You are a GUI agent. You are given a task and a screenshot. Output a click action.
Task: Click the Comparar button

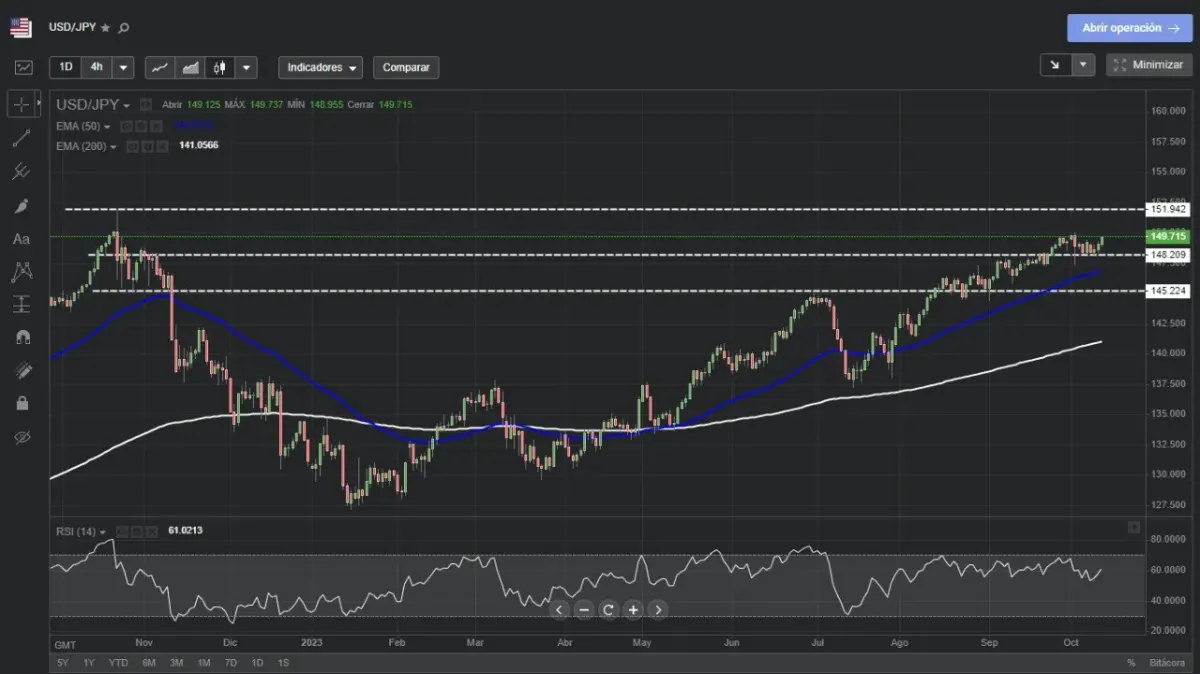pyautogui.click(x=406, y=68)
